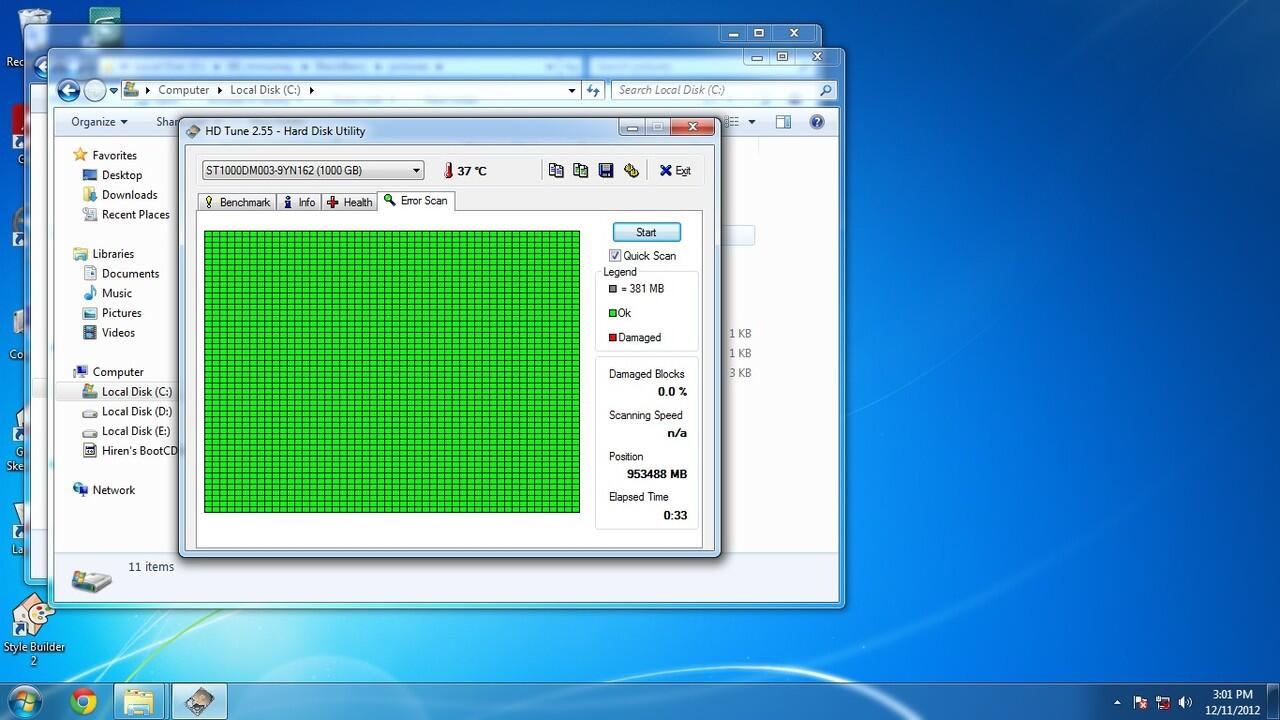Open Recent Places under Favorites
The height and width of the screenshot is (720, 1280).
[x=135, y=215]
